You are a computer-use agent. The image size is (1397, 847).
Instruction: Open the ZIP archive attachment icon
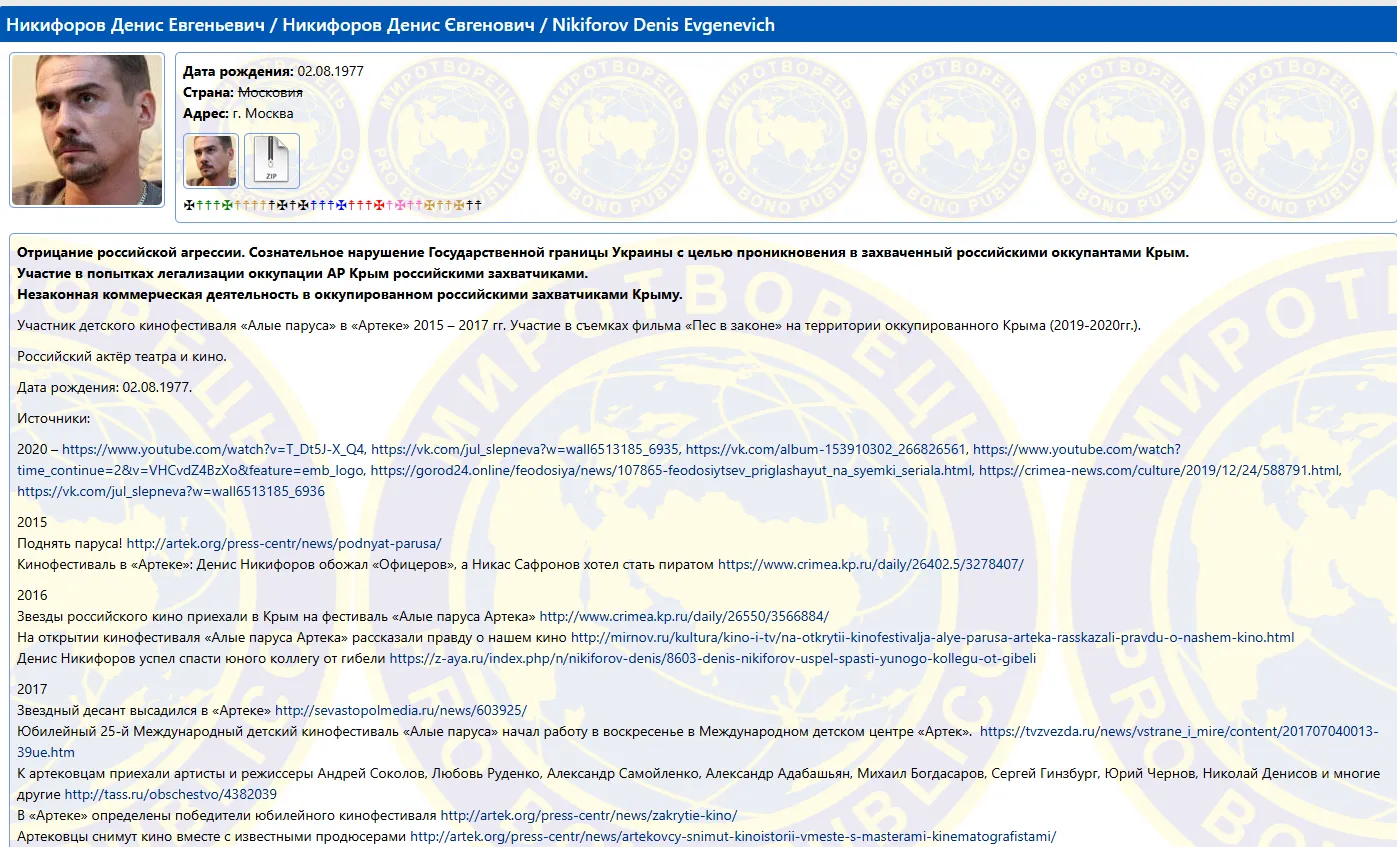[x=272, y=161]
